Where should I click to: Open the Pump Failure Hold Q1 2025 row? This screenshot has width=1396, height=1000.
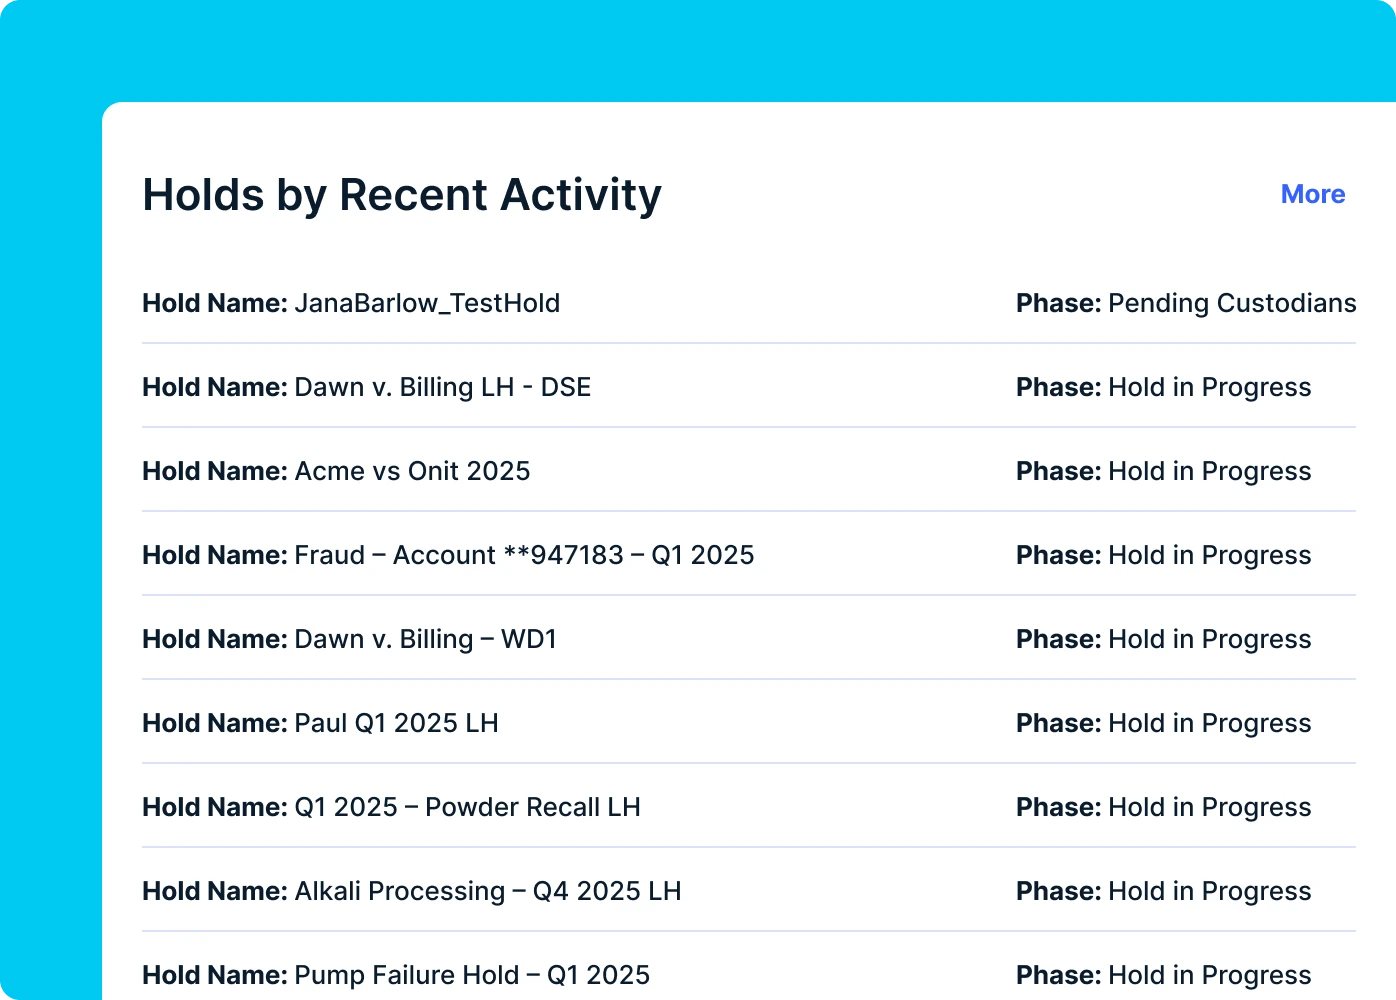pos(472,975)
